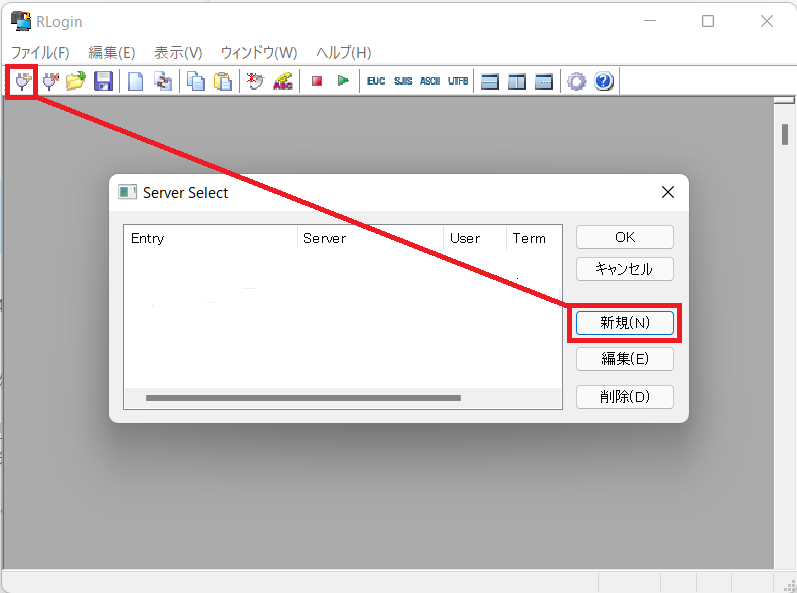797x593 pixels.
Task: Switch encoding to EUC
Action: (x=376, y=81)
